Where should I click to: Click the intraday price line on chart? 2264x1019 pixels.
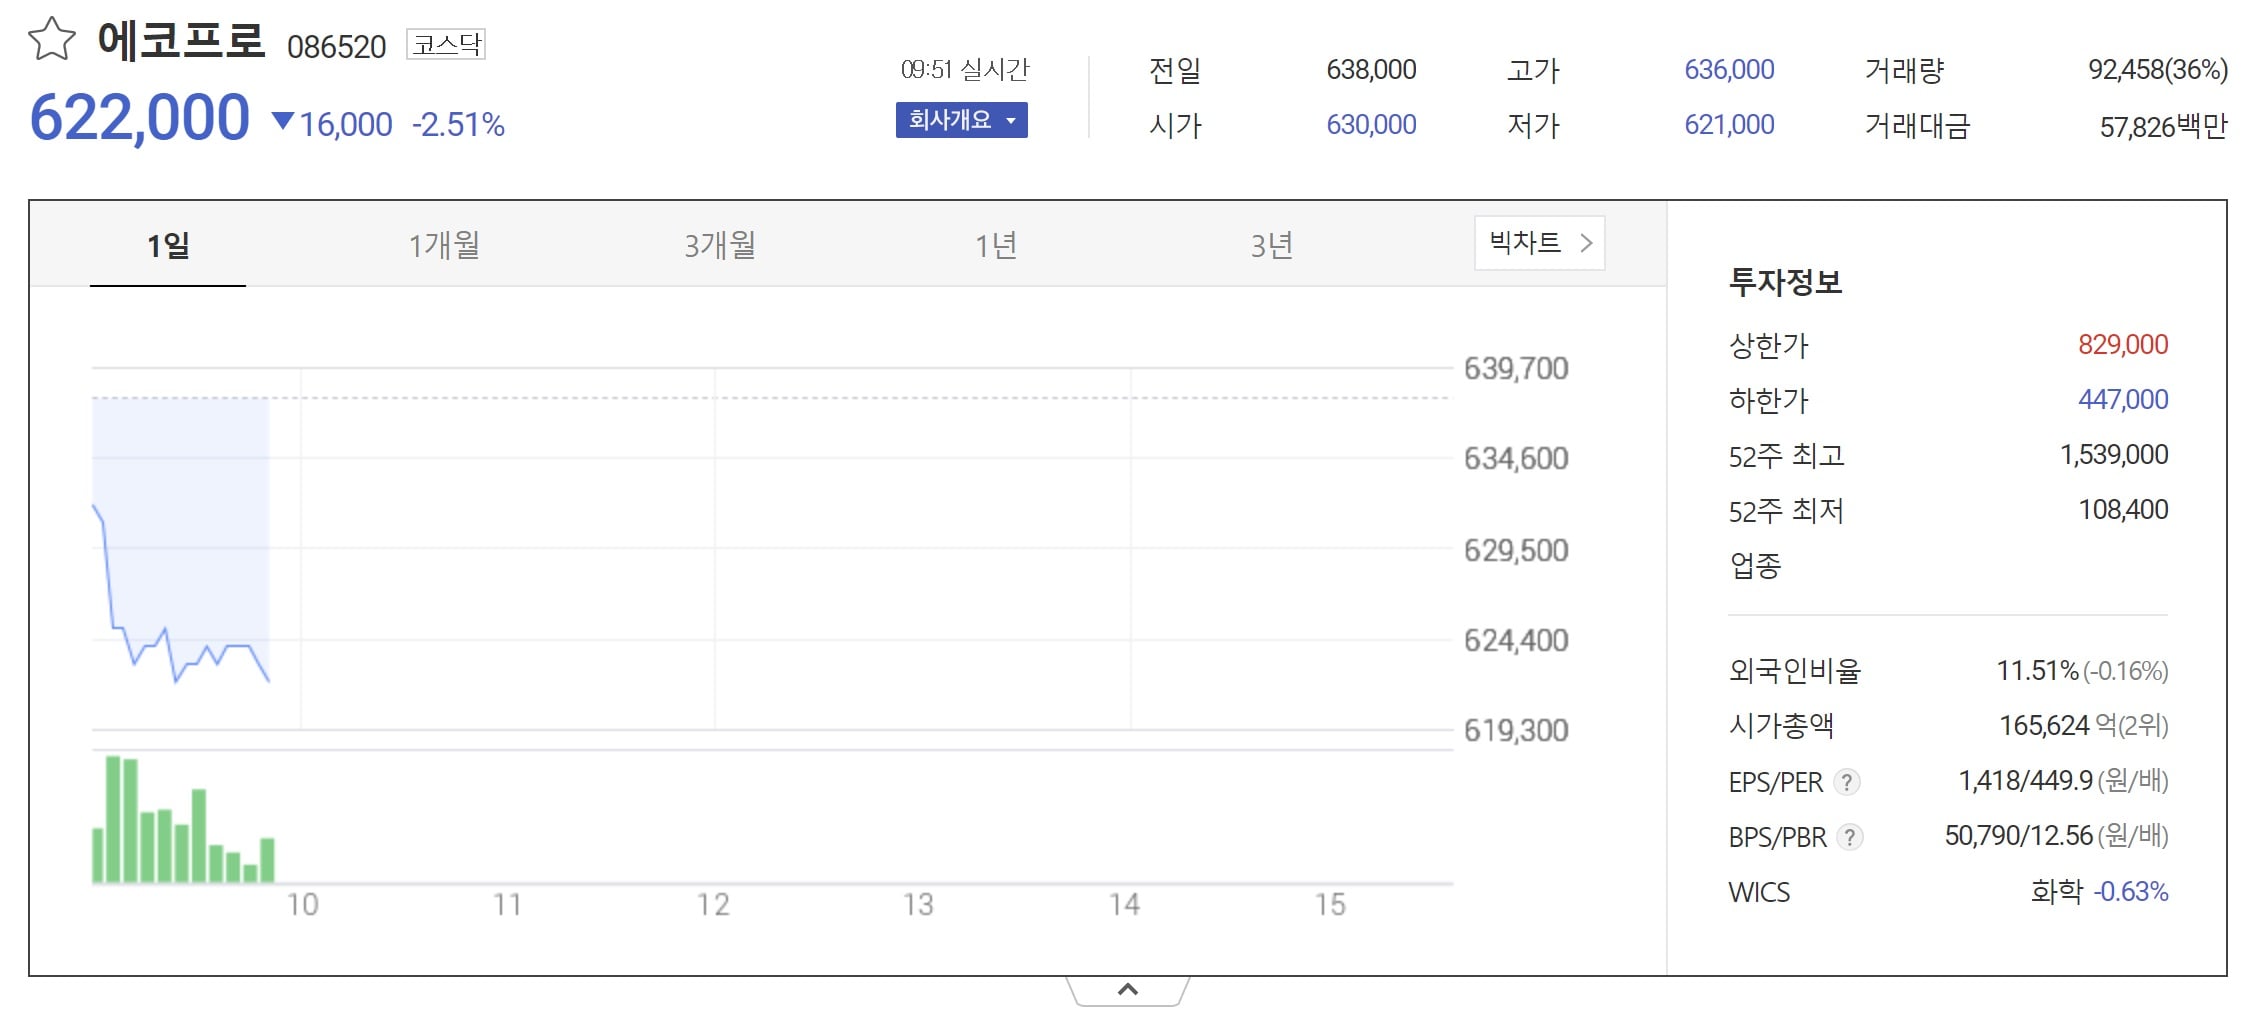[181, 595]
